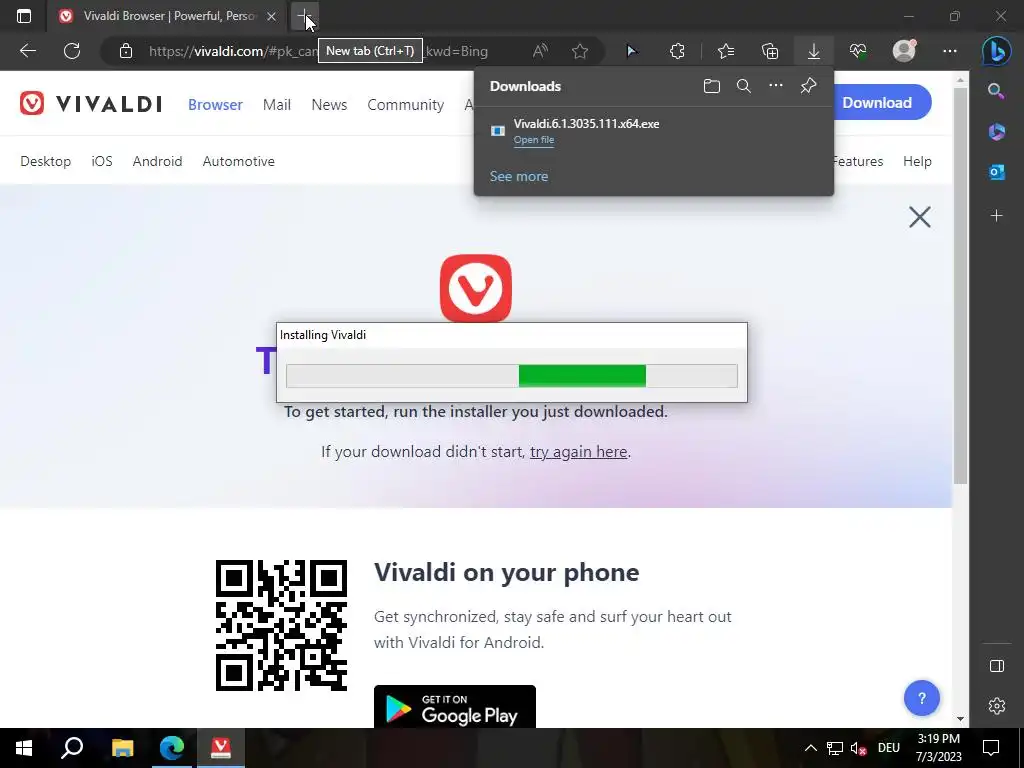This screenshot has height=768, width=1024.
Task: Open more options in the Downloads panel
Action: [x=775, y=86]
